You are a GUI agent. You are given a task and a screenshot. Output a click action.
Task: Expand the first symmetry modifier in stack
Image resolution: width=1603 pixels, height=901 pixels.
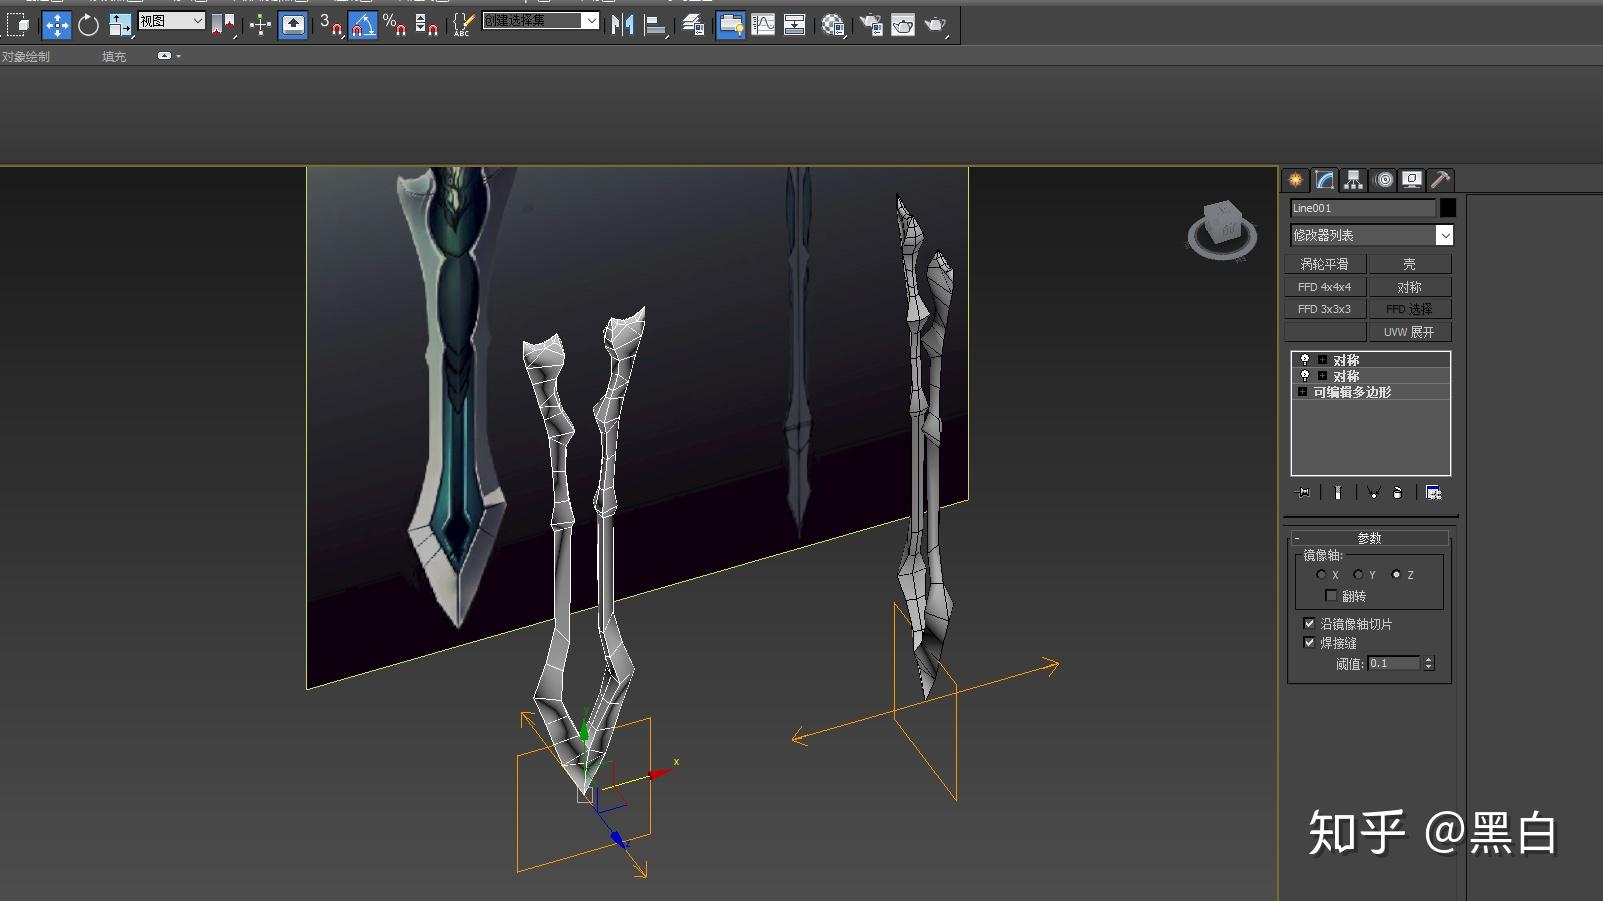pyautogui.click(x=1322, y=360)
